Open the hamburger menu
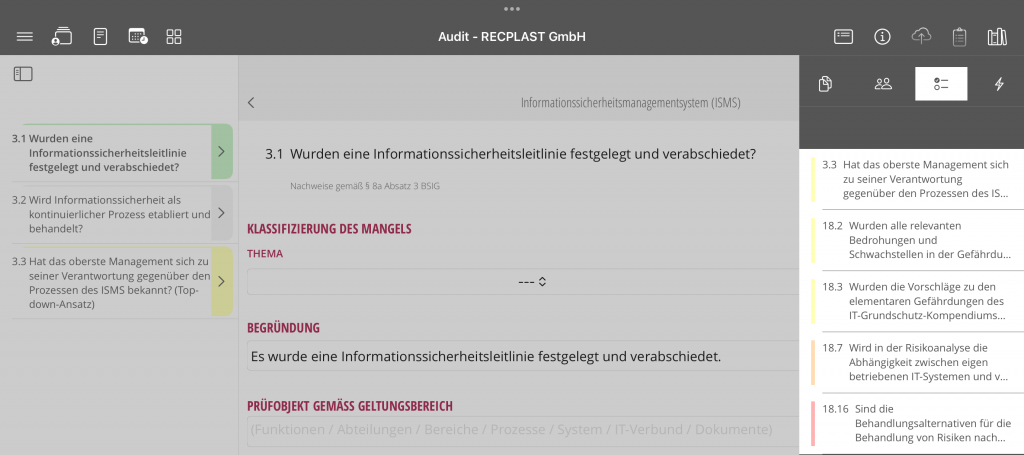The image size is (1024, 455). click(x=25, y=37)
